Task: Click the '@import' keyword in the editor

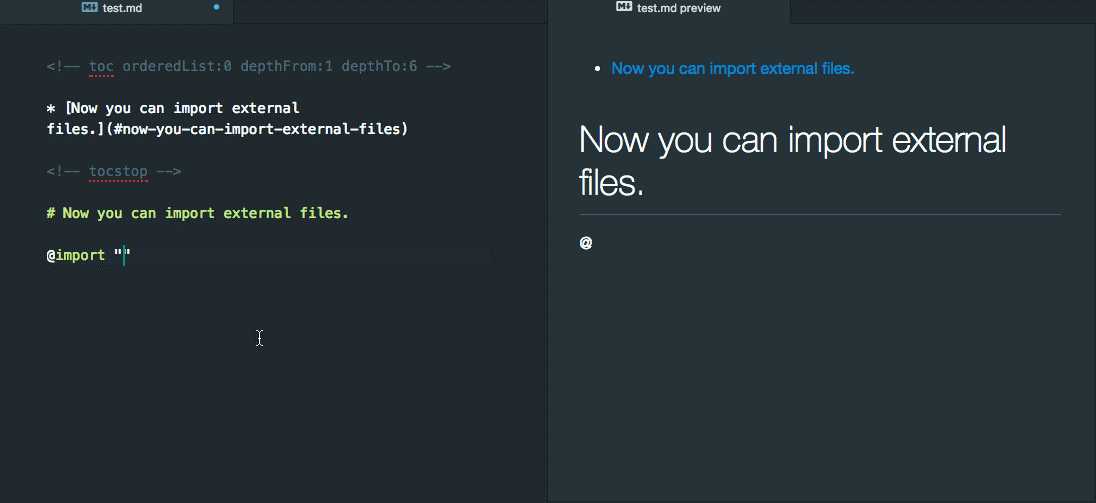Action: [75, 256]
